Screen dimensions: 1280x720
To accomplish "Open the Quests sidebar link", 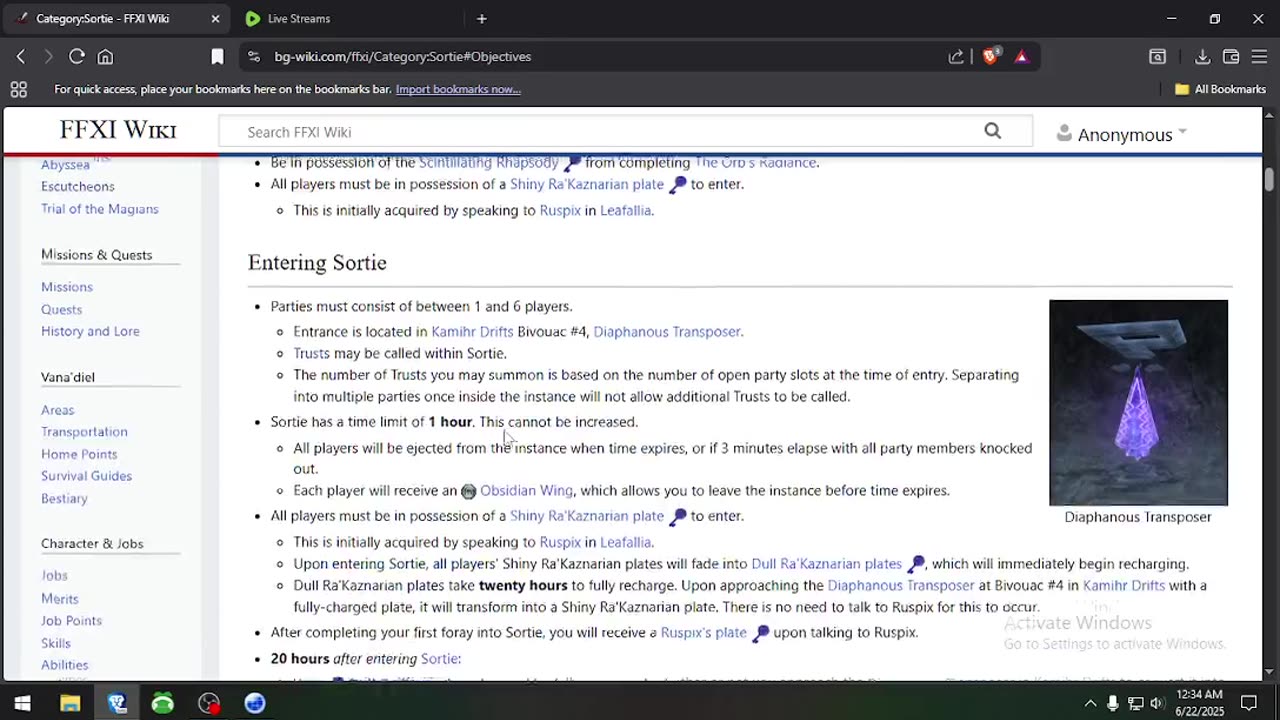I will click(62, 309).
